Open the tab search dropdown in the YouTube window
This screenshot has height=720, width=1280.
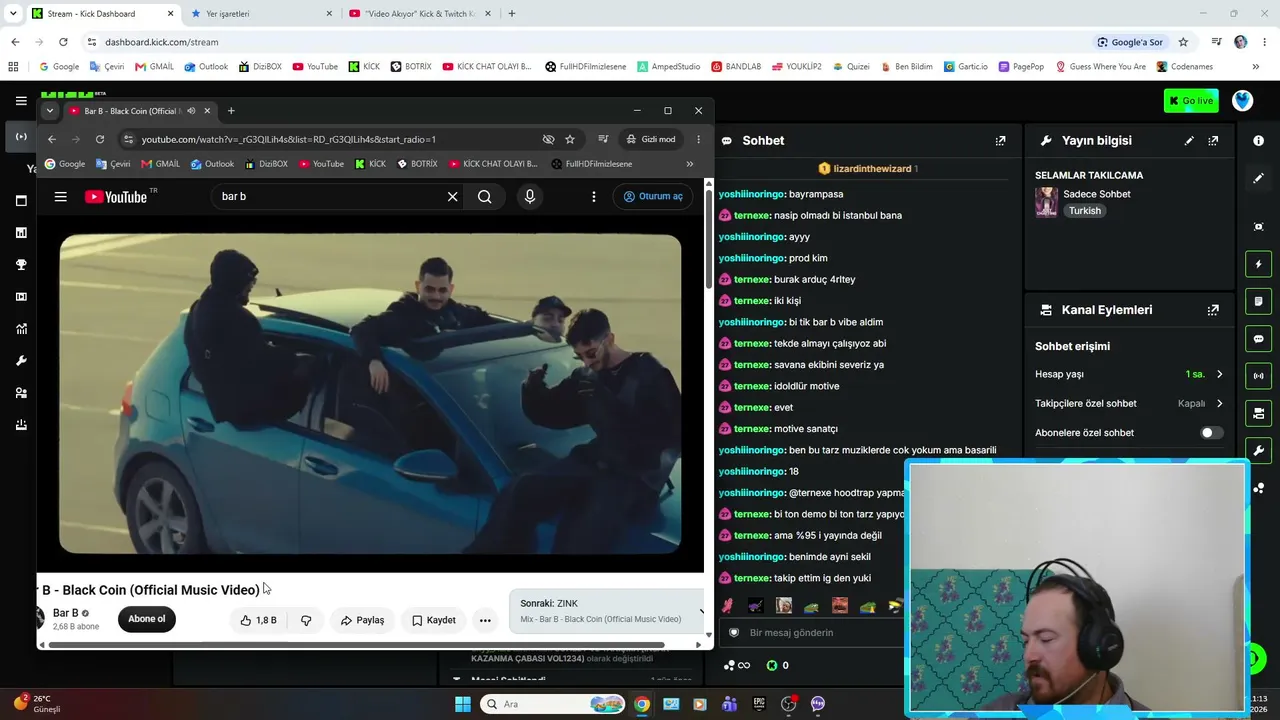pos(50,111)
